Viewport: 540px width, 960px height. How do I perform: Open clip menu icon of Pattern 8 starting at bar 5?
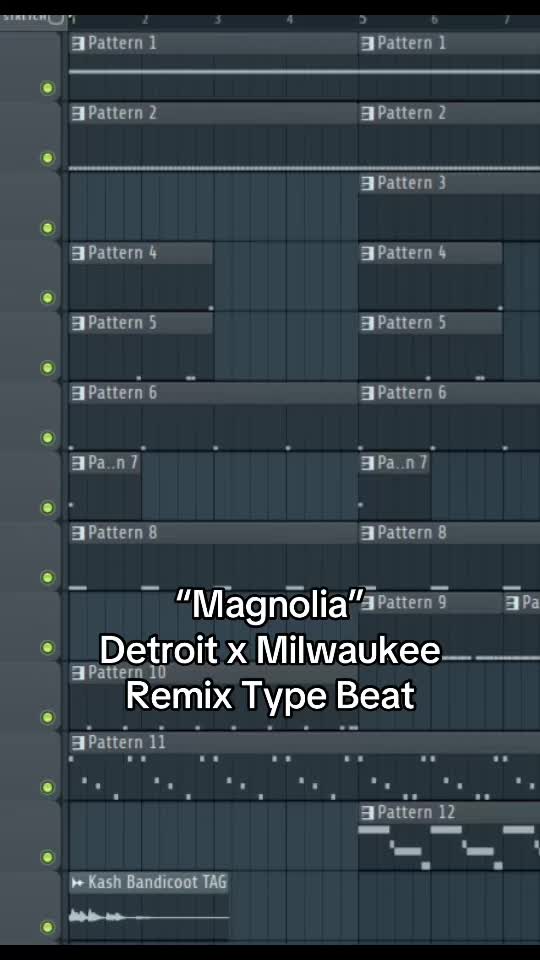(367, 533)
